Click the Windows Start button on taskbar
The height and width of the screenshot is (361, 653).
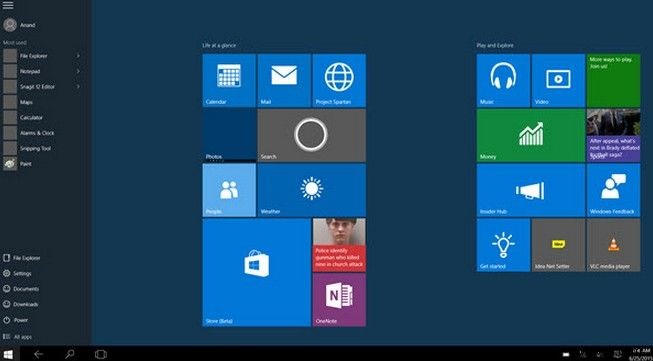point(8,354)
